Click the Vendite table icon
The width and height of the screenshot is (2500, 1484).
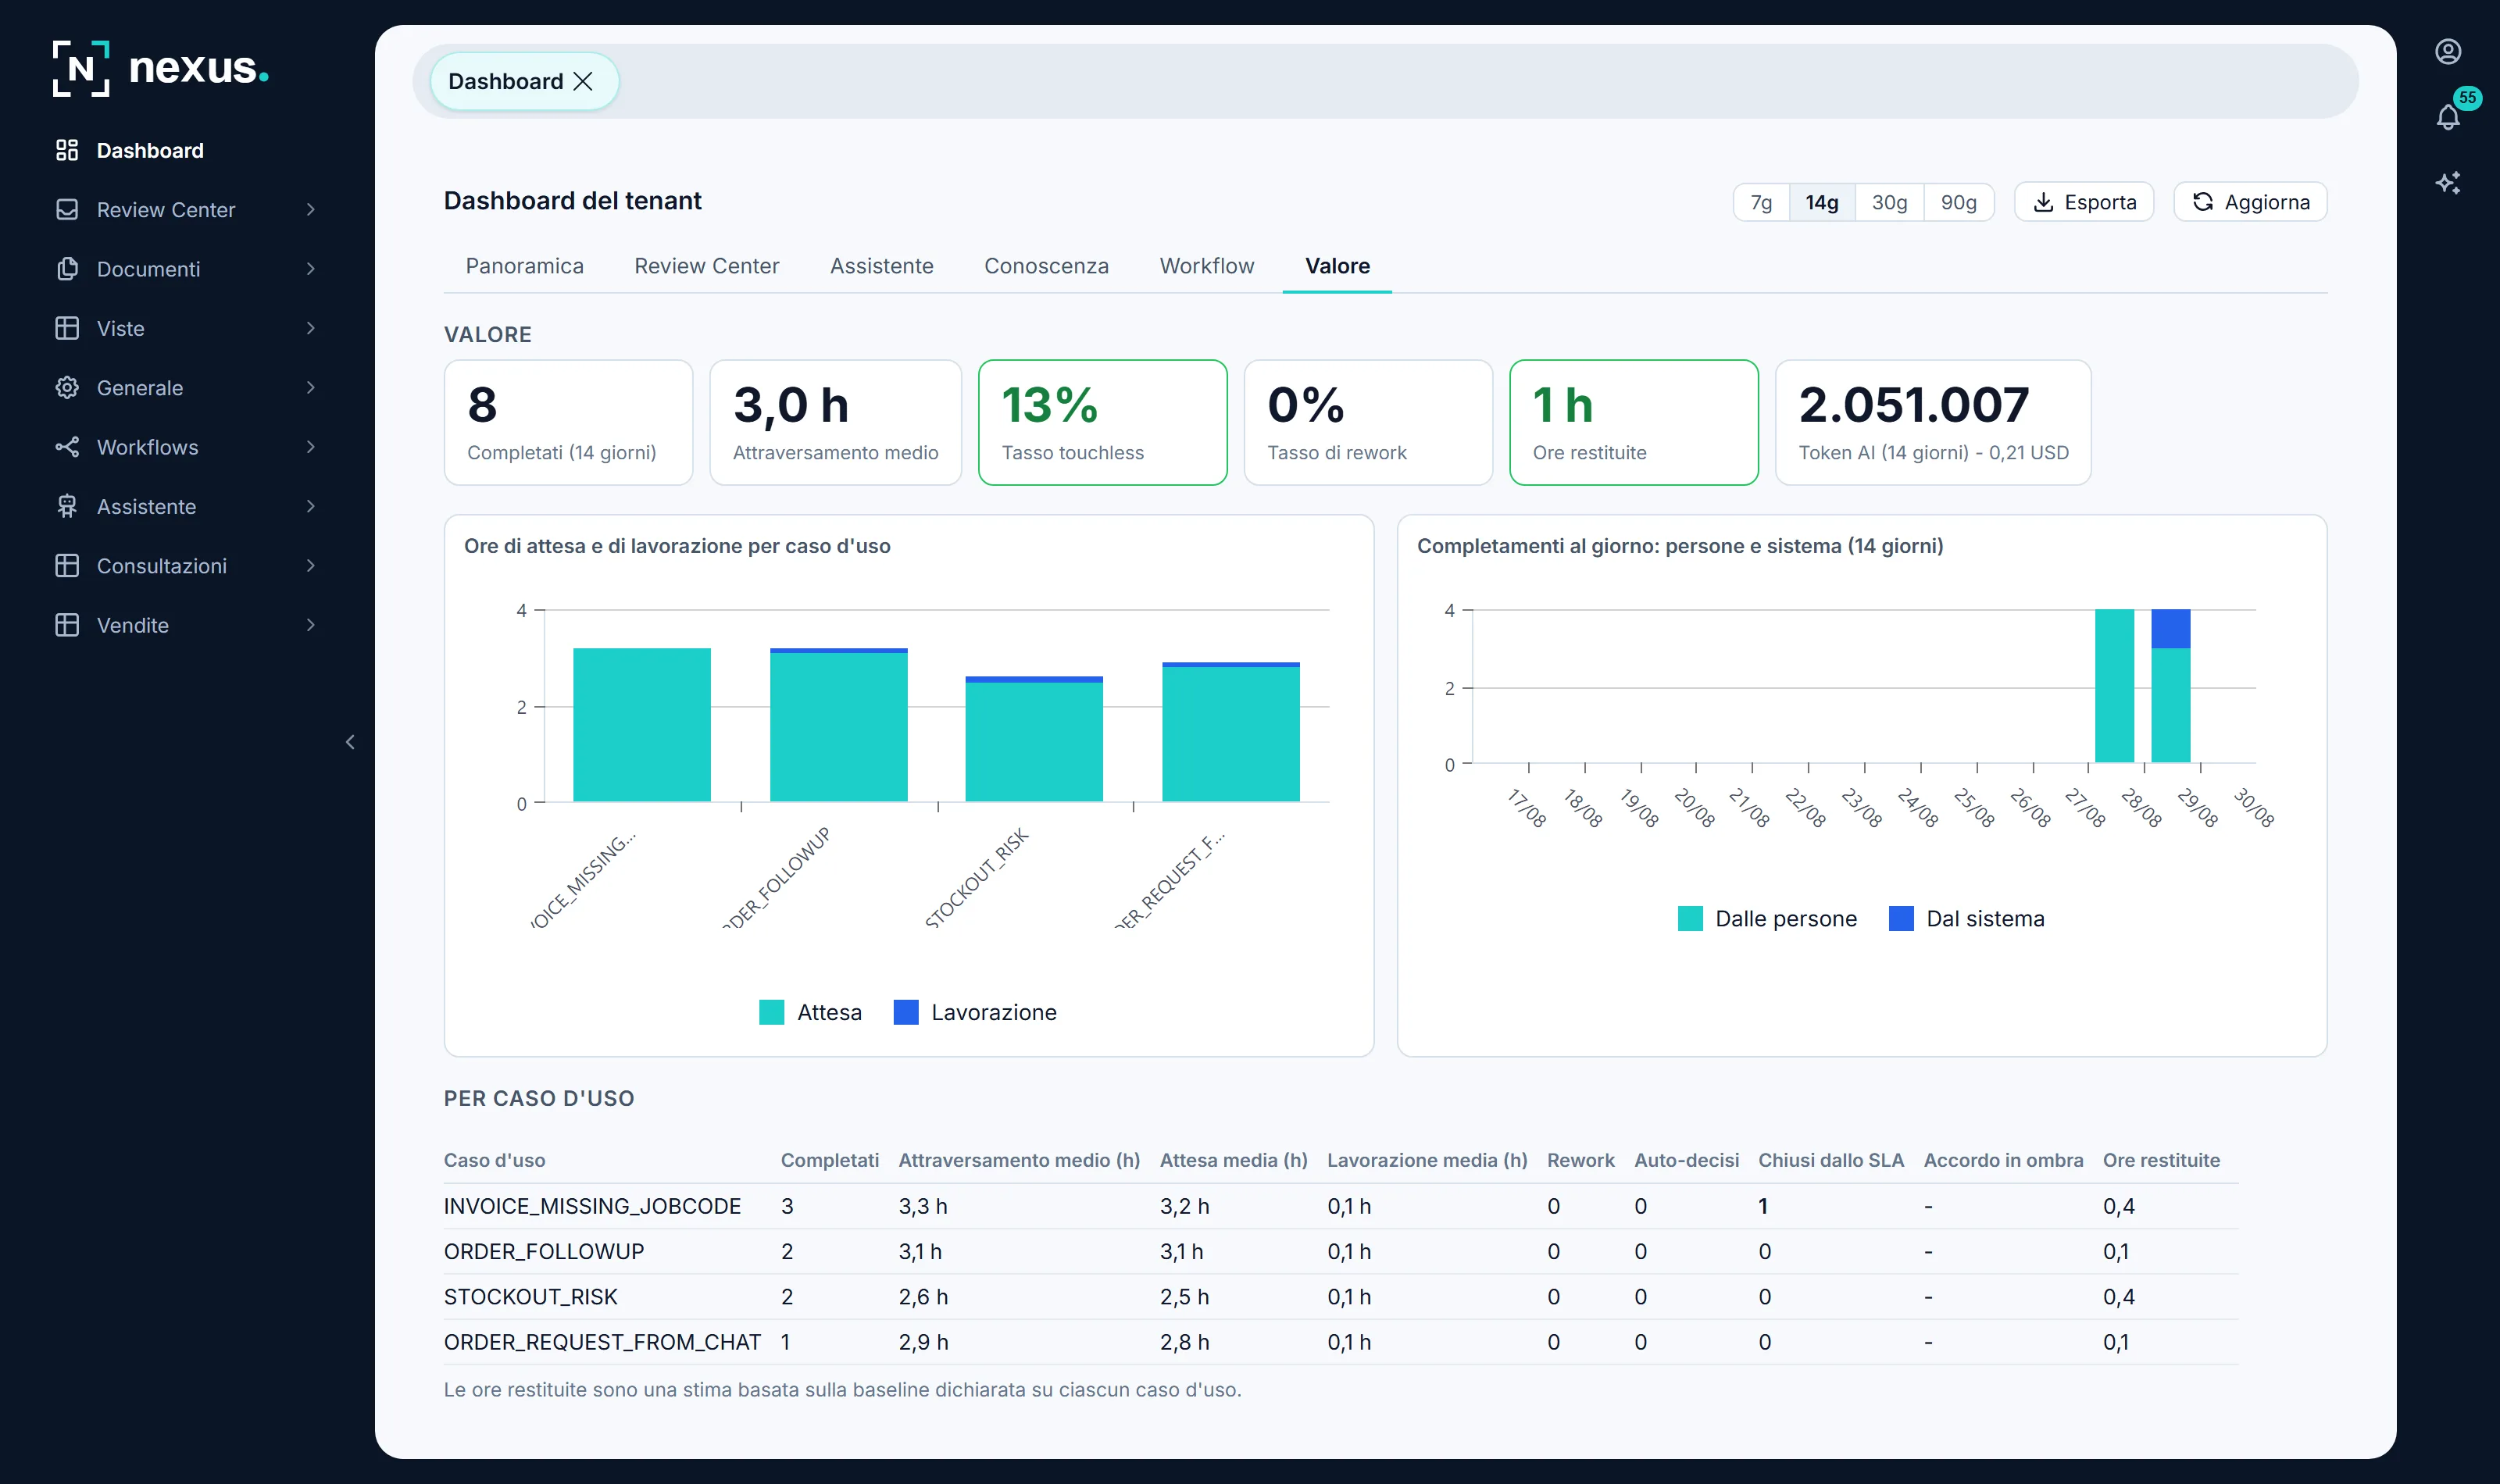67,625
